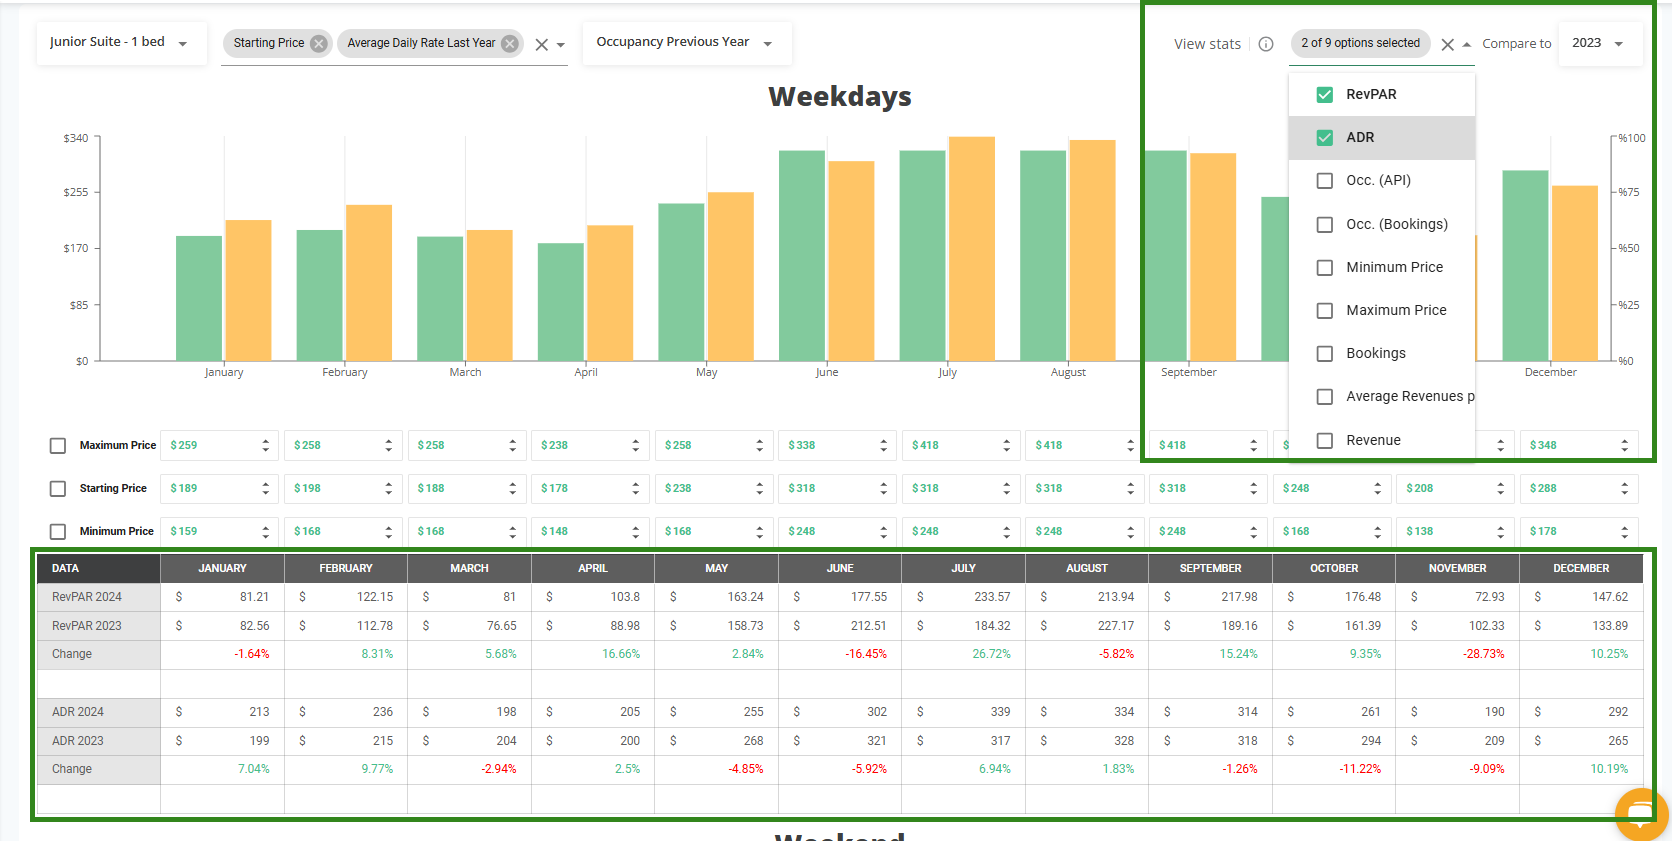Uncheck the RevPAR option
Image resolution: width=1672 pixels, height=841 pixels.
click(x=1325, y=95)
